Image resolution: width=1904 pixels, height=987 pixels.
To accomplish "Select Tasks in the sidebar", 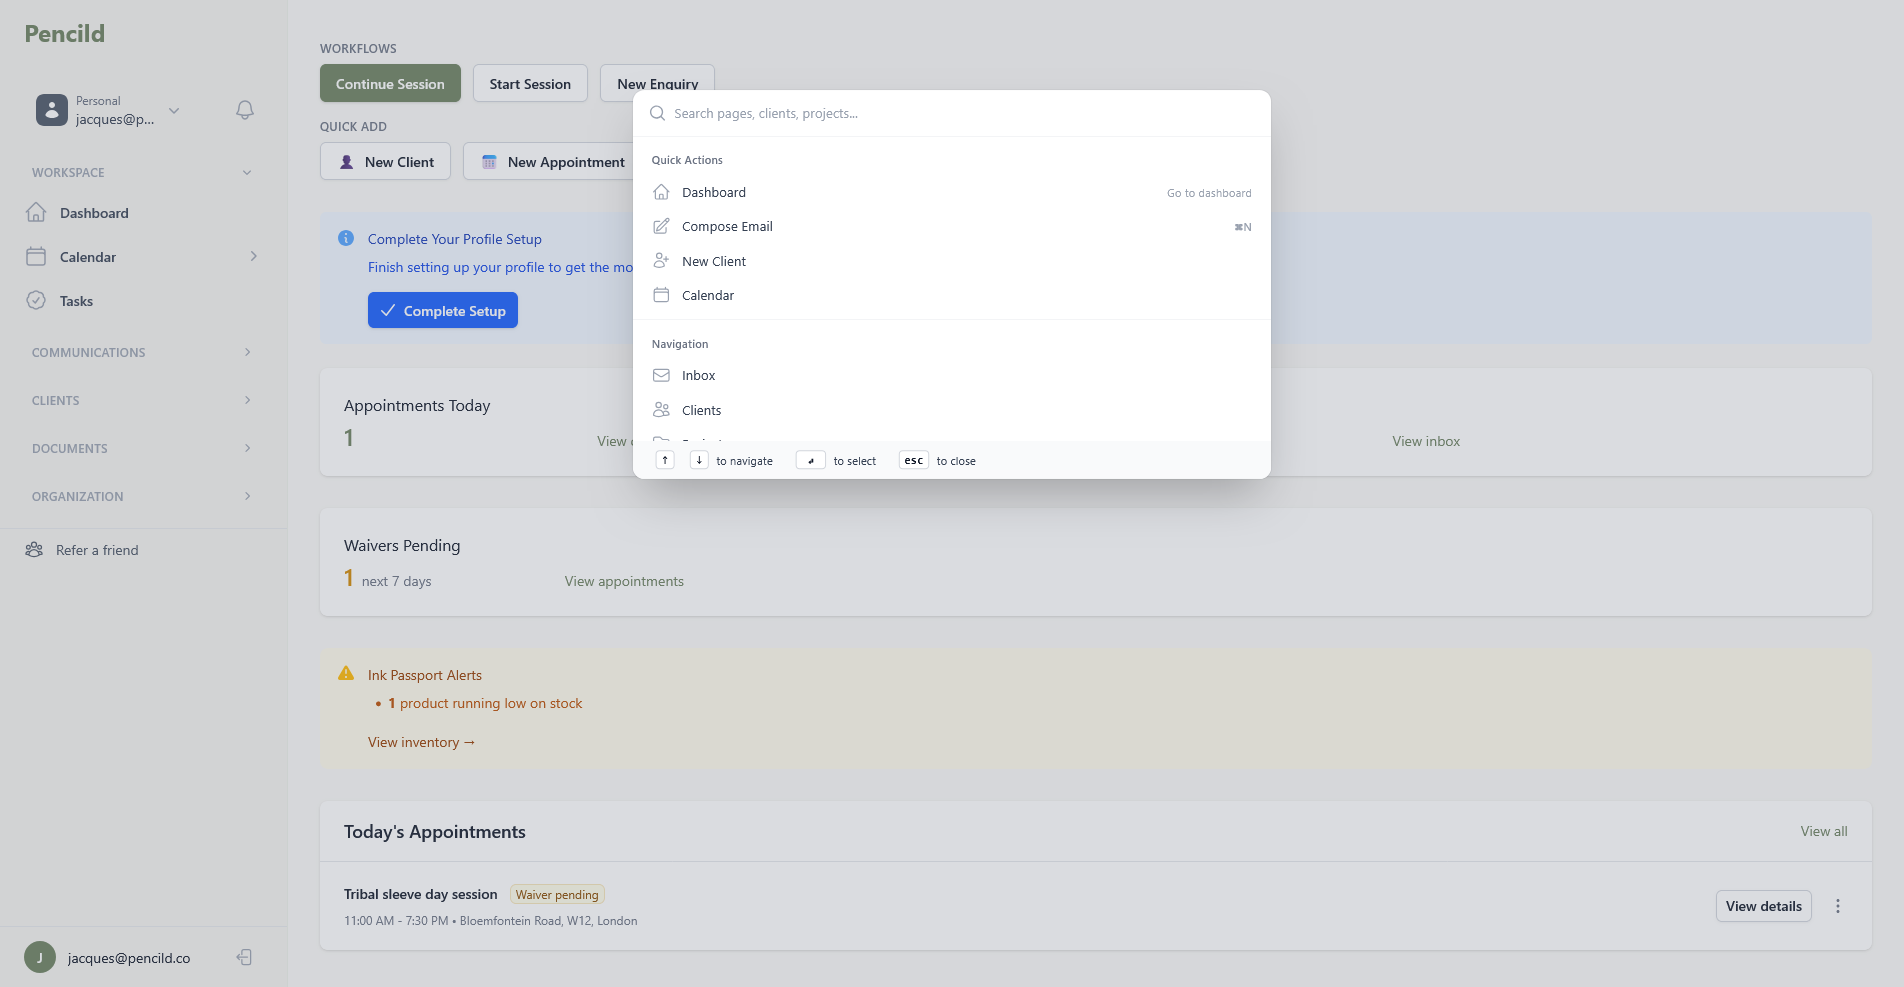I will point(75,300).
